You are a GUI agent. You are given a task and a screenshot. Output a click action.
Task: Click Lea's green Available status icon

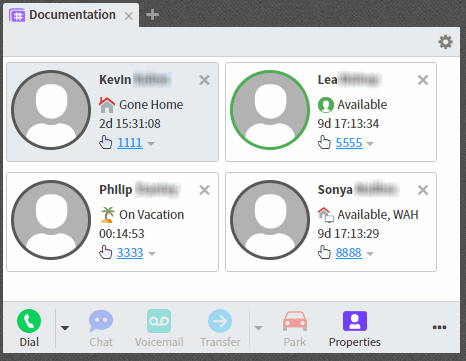point(326,105)
